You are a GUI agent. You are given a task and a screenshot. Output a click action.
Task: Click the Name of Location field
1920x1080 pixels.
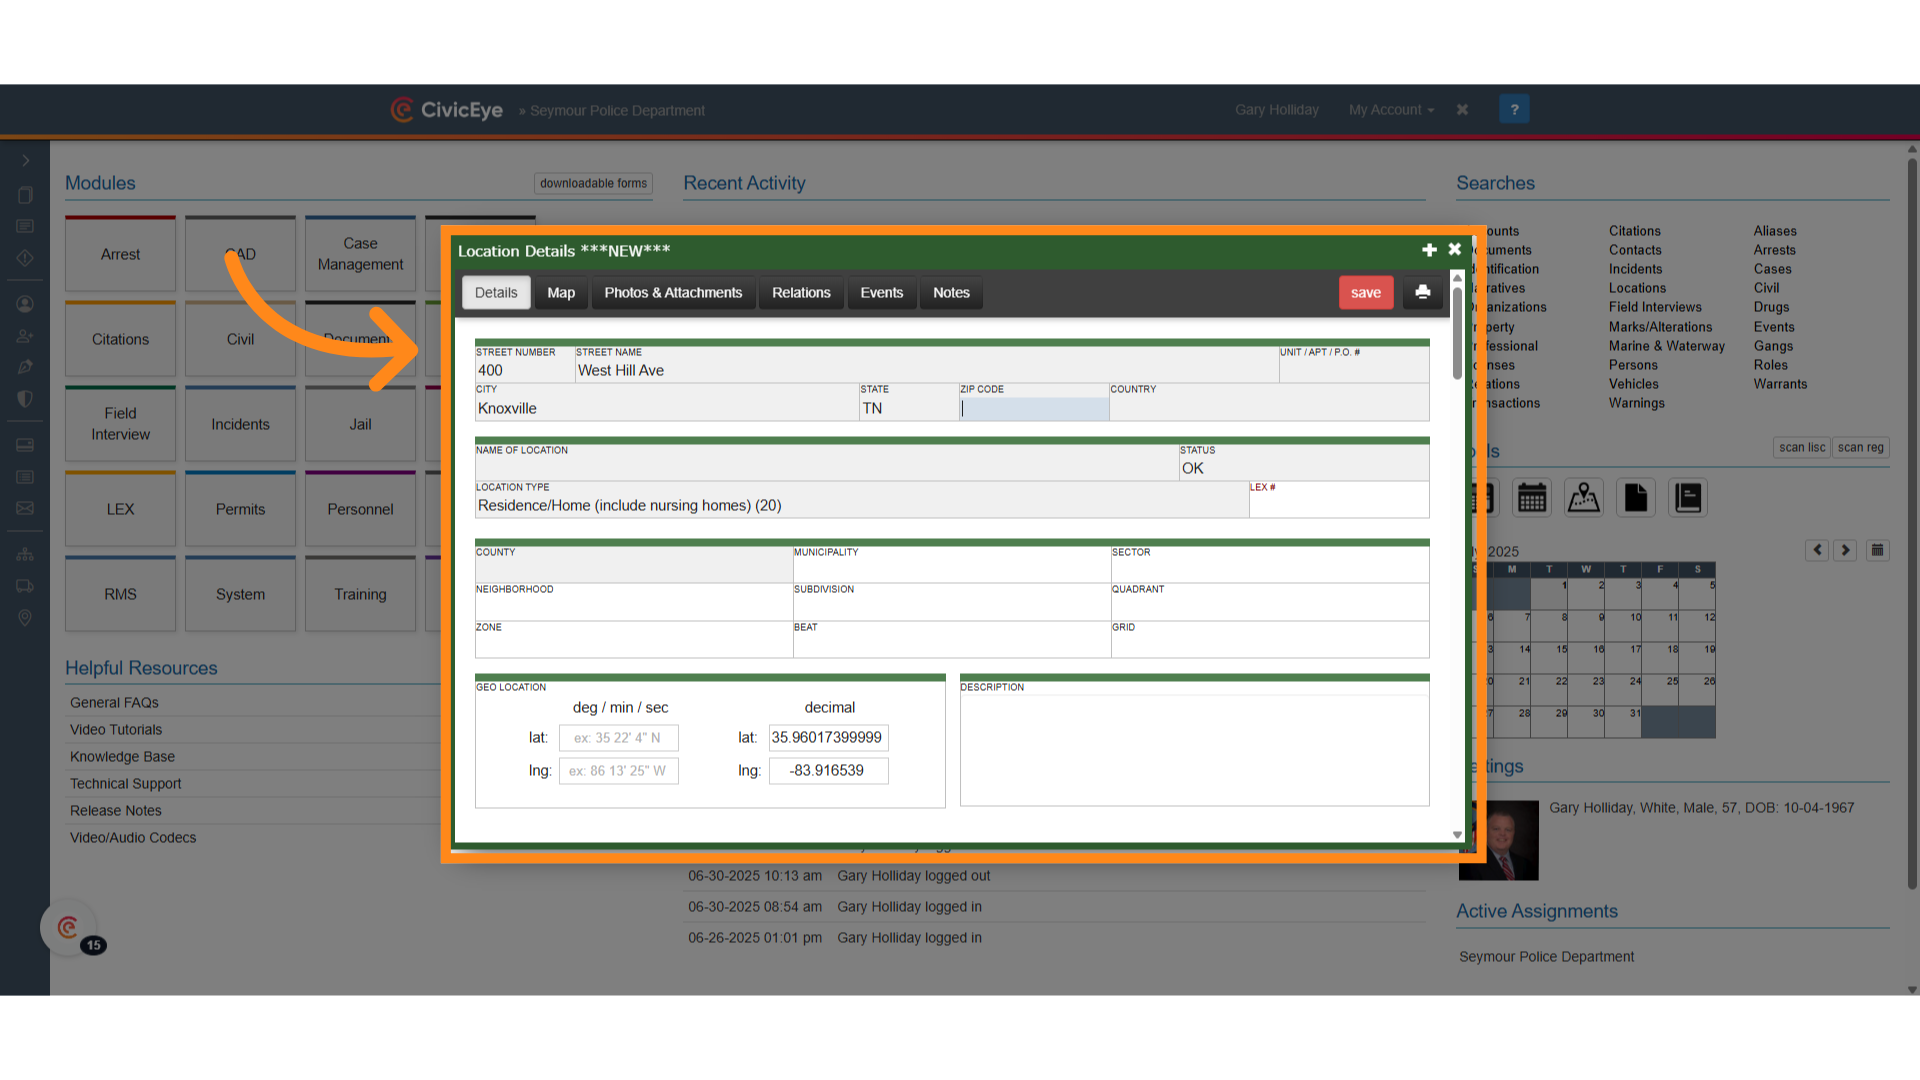[827, 463]
